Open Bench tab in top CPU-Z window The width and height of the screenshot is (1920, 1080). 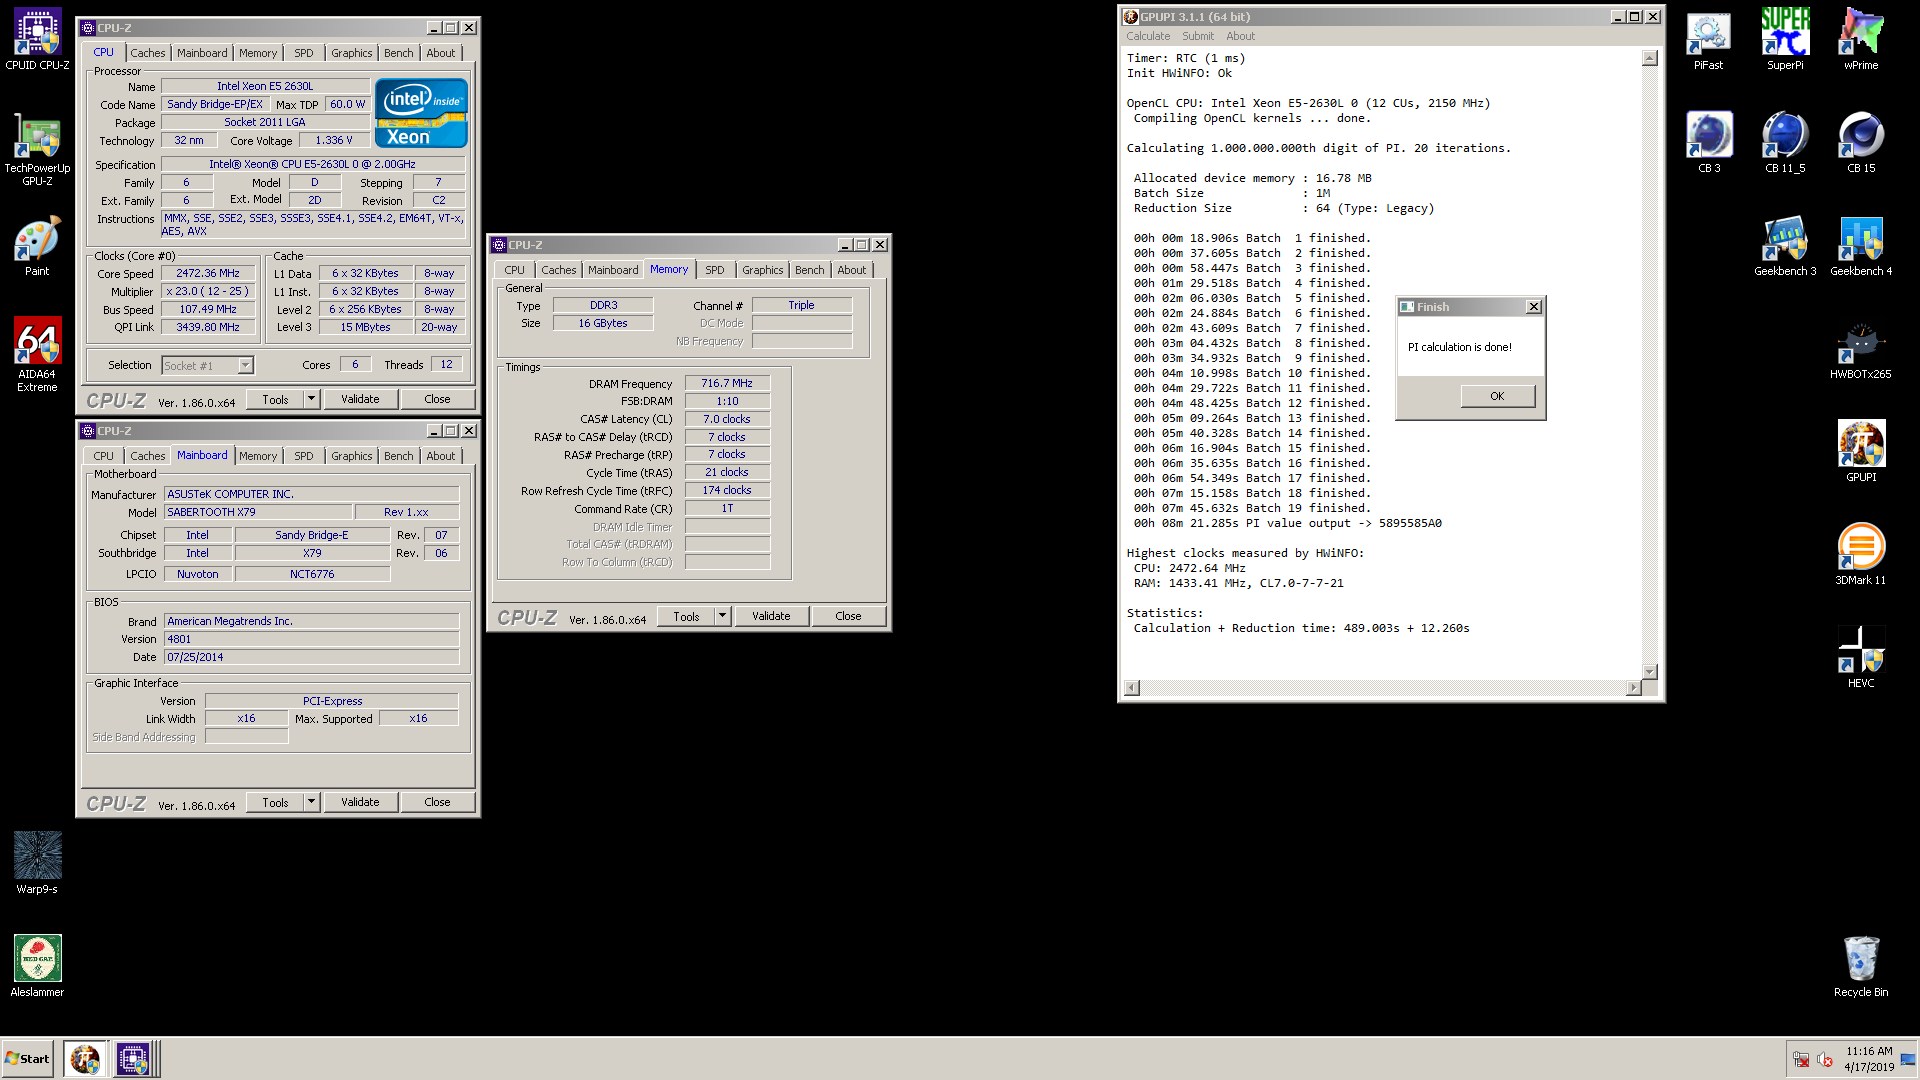point(398,53)
